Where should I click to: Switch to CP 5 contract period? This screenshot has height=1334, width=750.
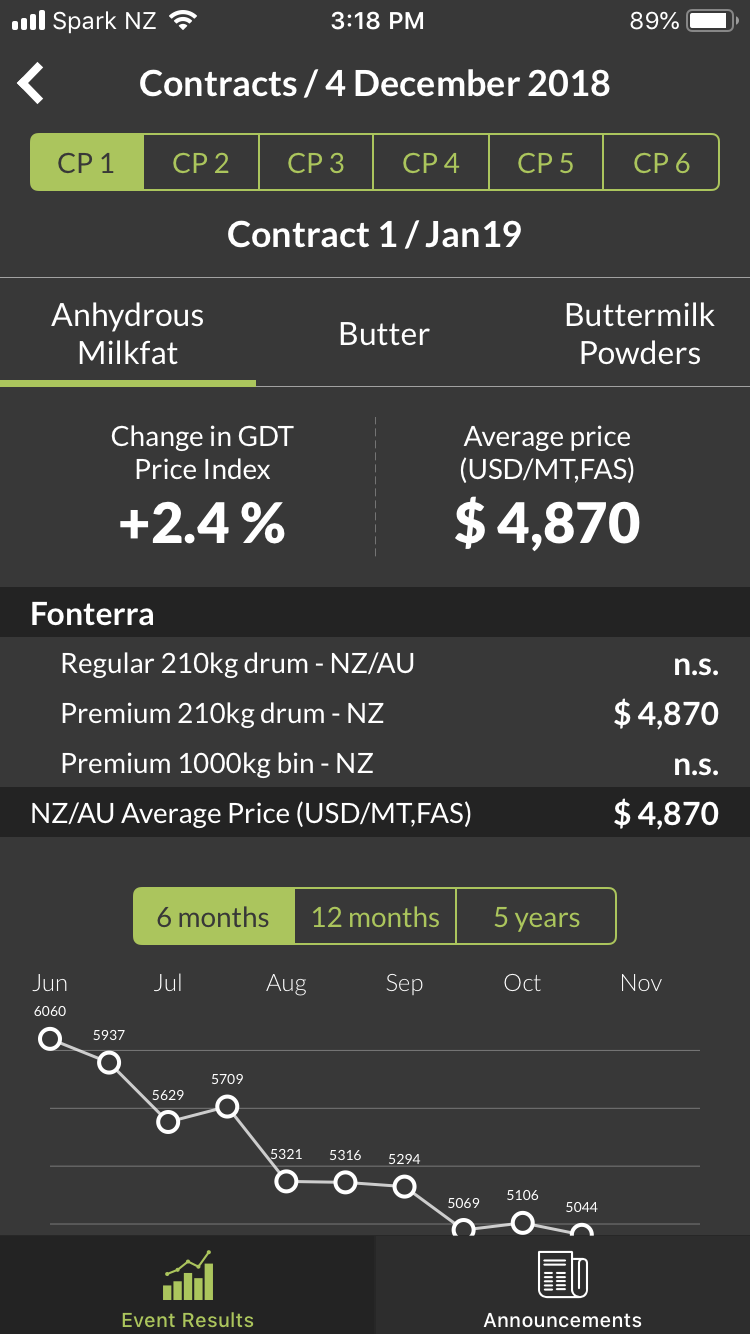(546, 162)
